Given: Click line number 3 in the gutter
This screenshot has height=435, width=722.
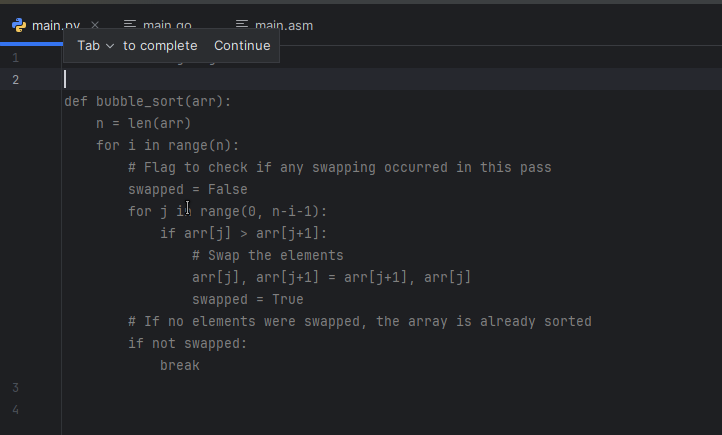Looking at the screenshot, I should pos(15,387).
